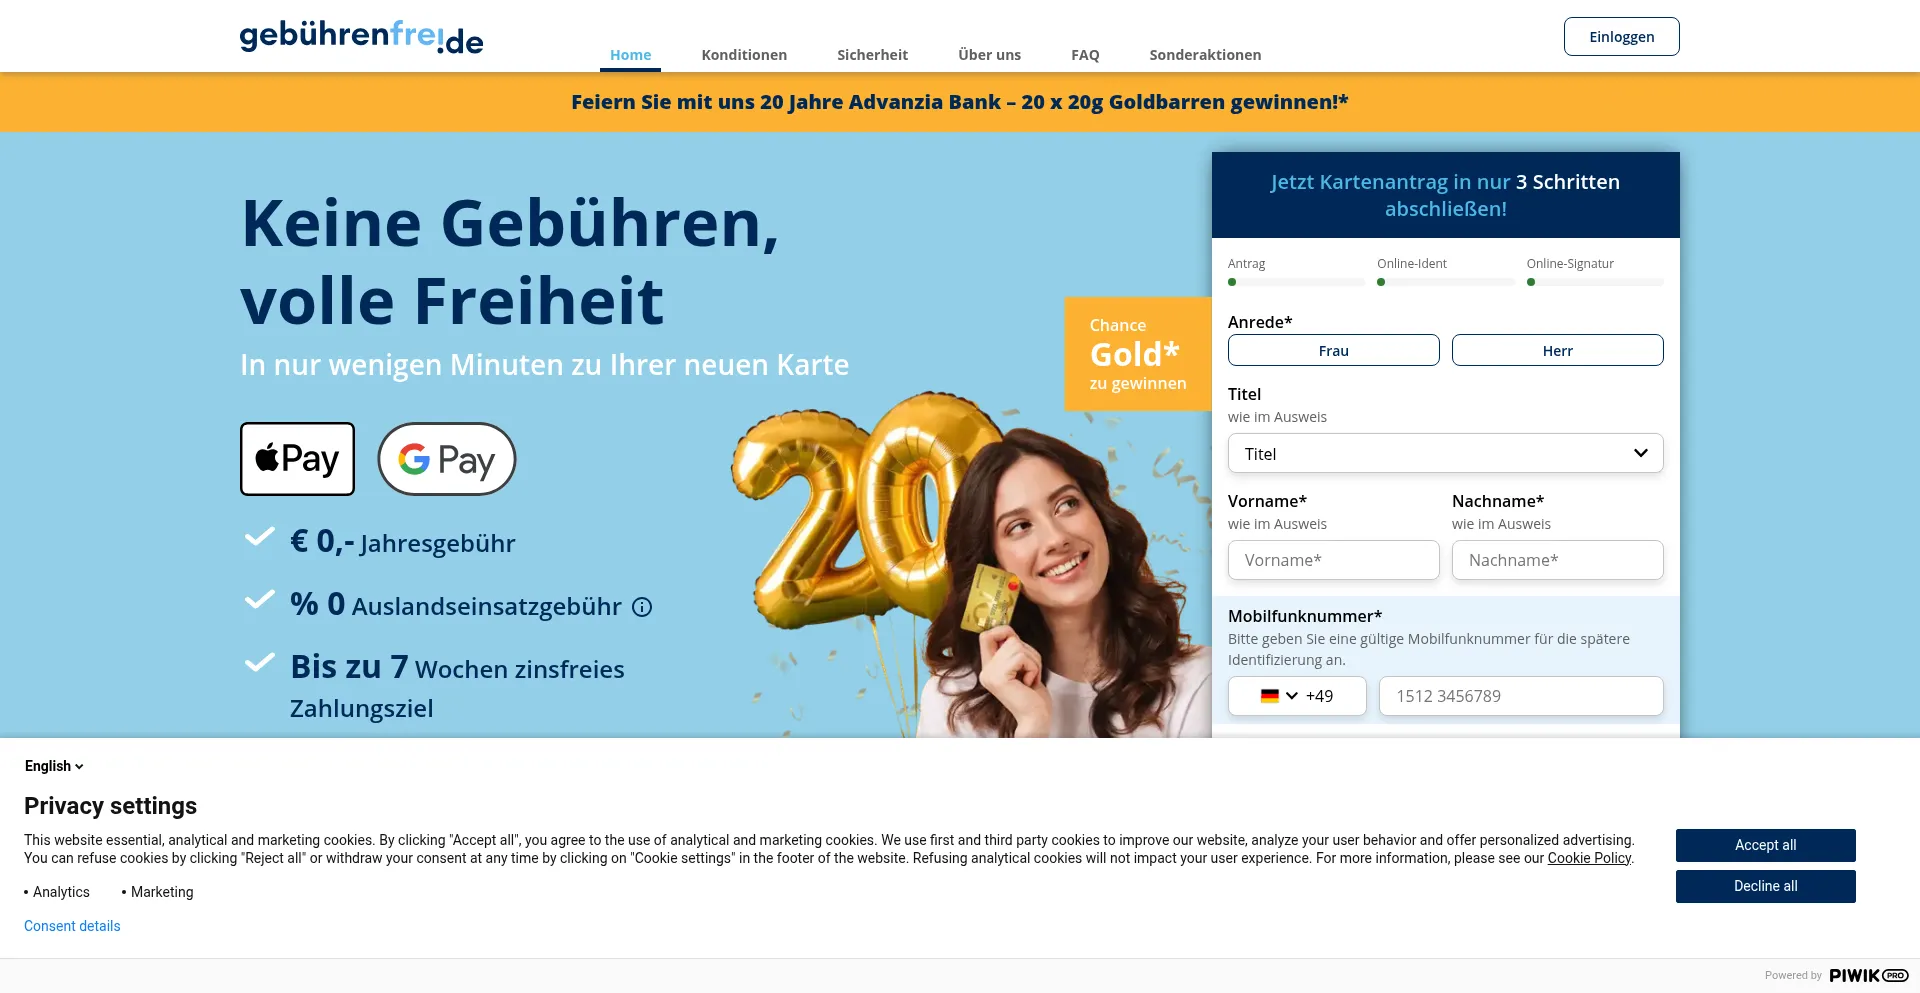The image size is (1920, 993).
Task: Focus the Vorname input field
Action: (1334, 560)
